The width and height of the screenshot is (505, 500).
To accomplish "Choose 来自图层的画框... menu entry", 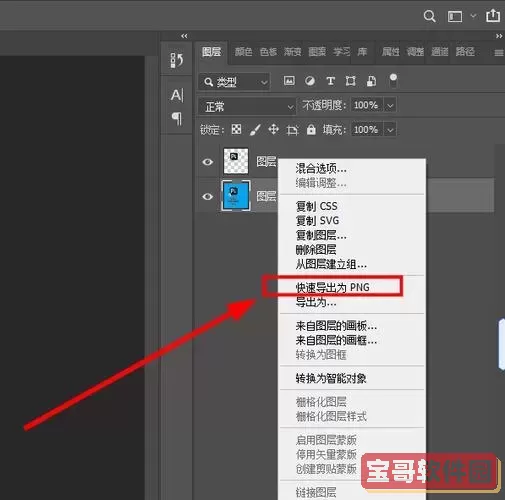I will (x=336, y=340).
